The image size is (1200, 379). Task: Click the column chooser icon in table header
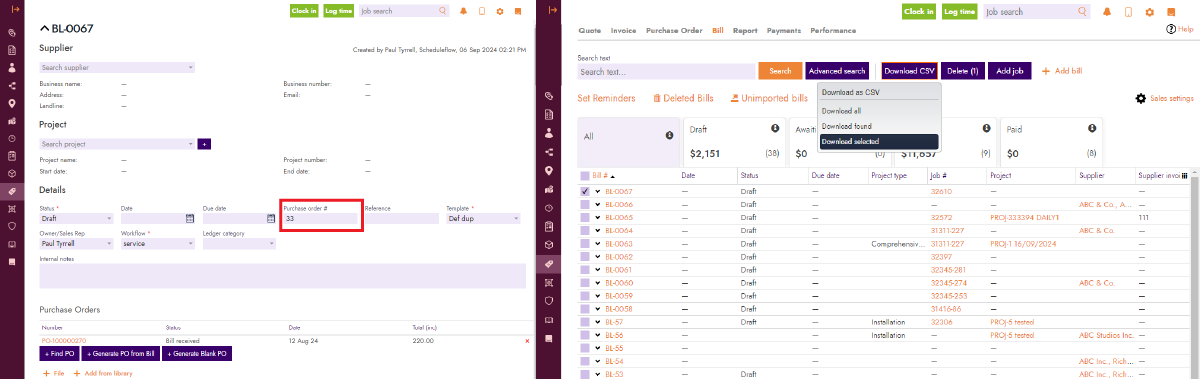click(1185, 175)
